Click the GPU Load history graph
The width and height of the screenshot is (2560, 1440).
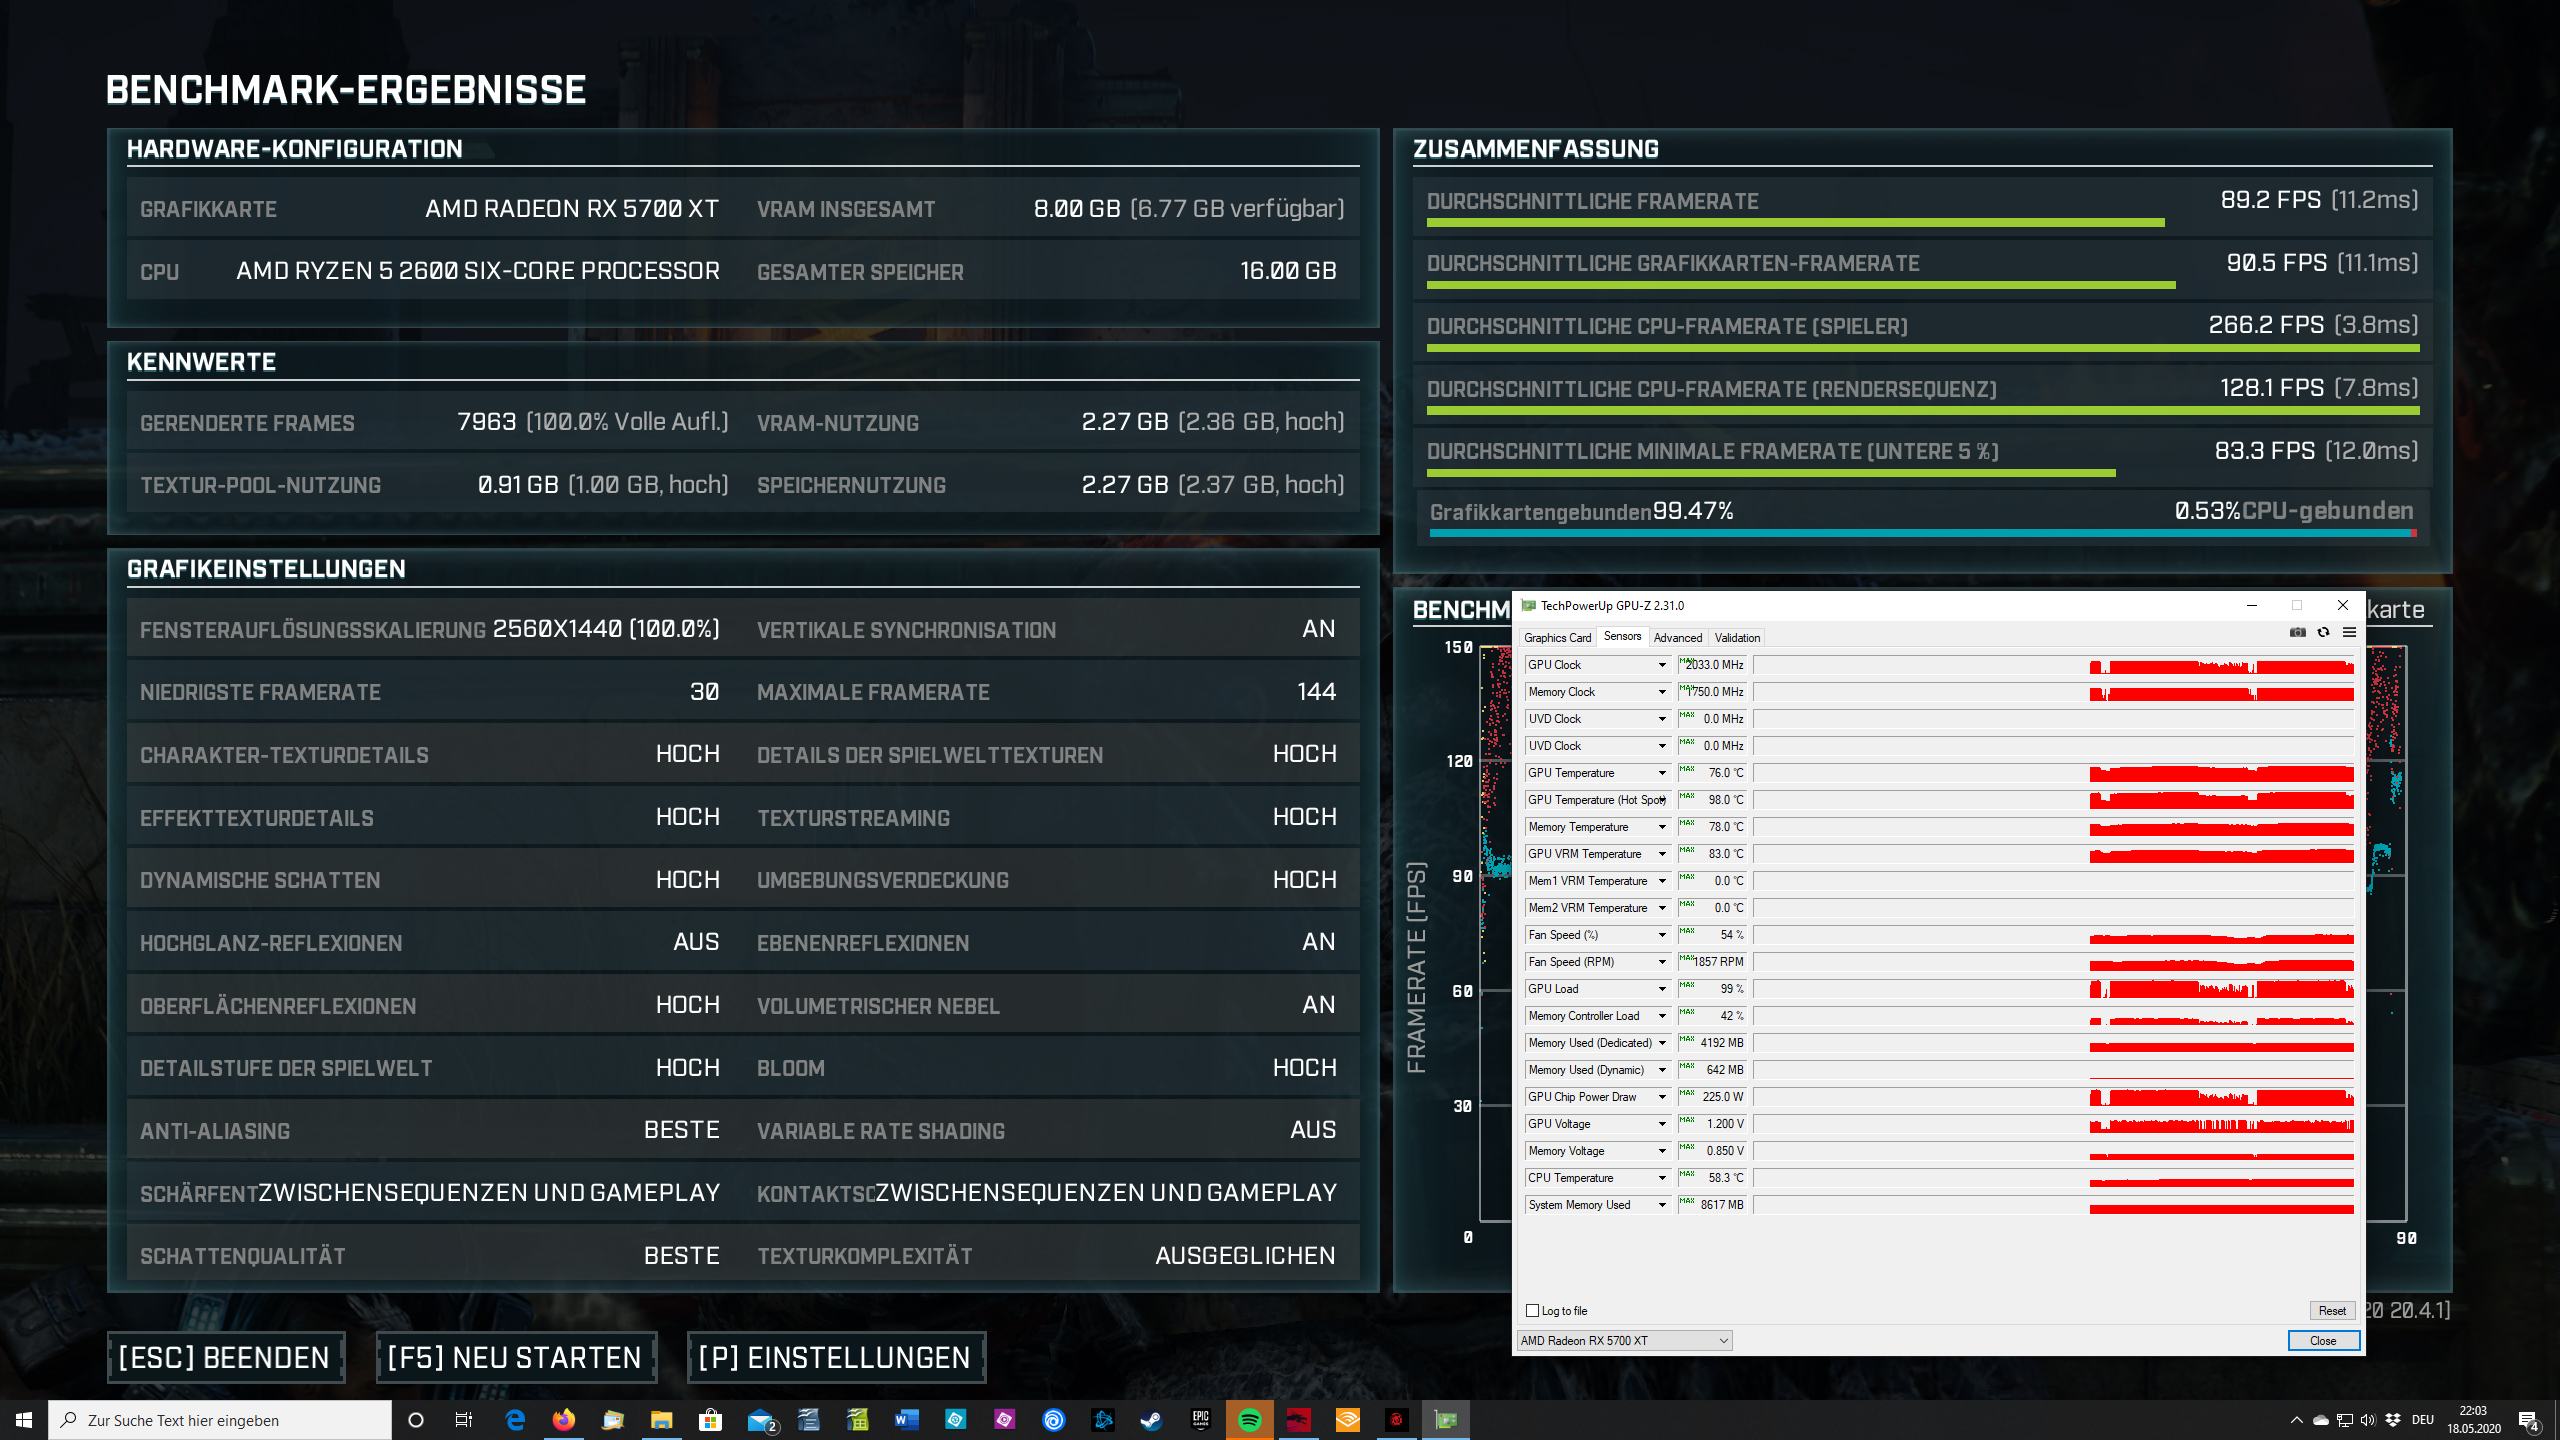point(2055,989)
